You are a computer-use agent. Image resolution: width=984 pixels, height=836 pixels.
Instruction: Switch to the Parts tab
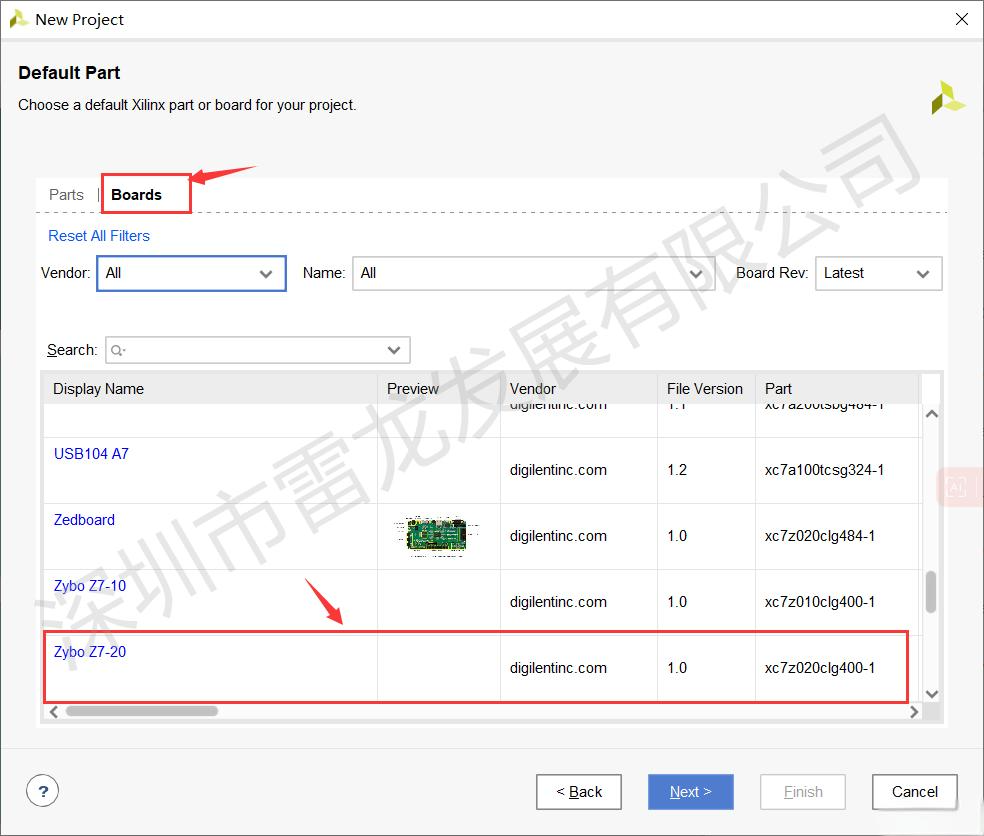[66, 195]
